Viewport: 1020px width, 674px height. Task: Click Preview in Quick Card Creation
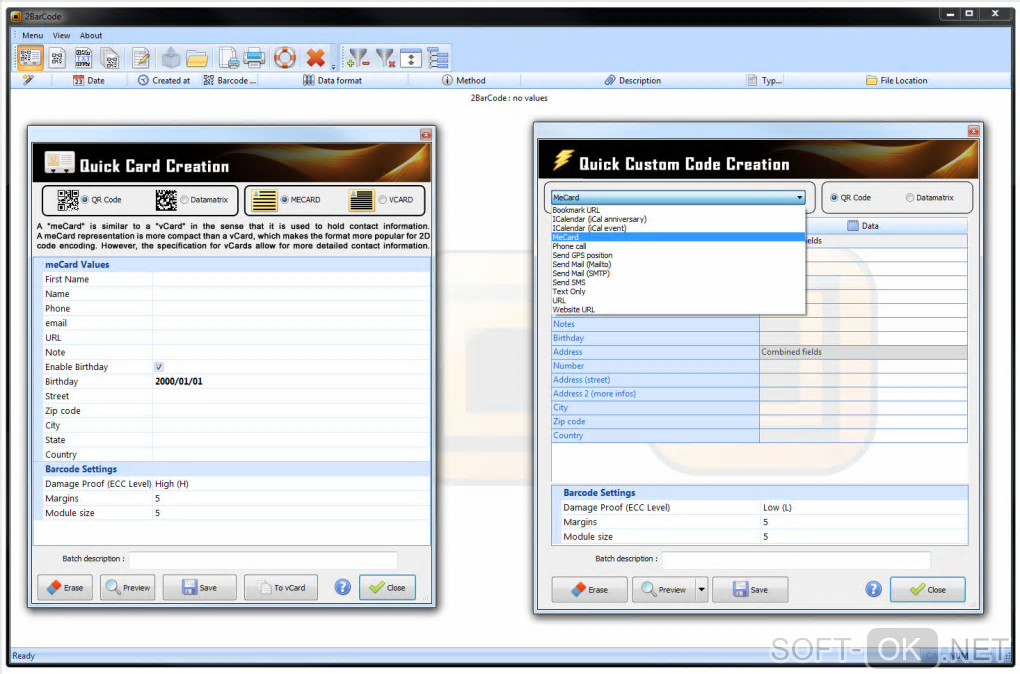(128, 587)
